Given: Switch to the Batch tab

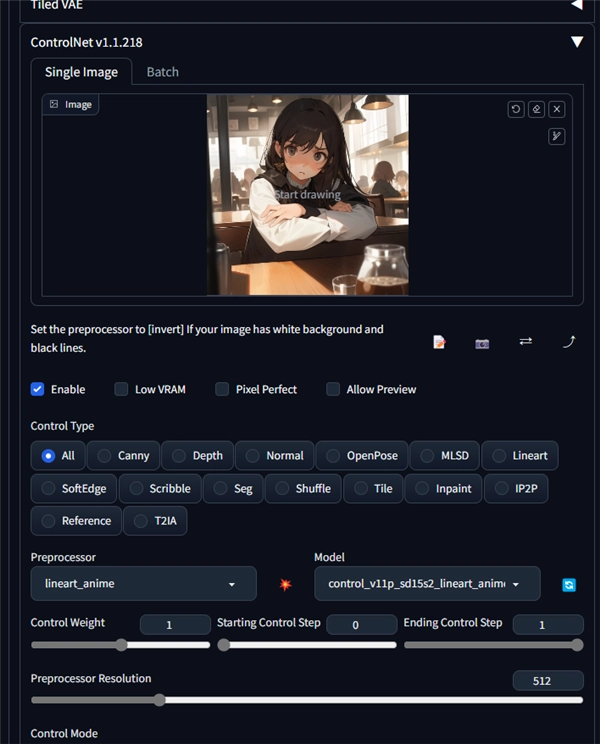Looking at the screenshot, I should (163, 72).
